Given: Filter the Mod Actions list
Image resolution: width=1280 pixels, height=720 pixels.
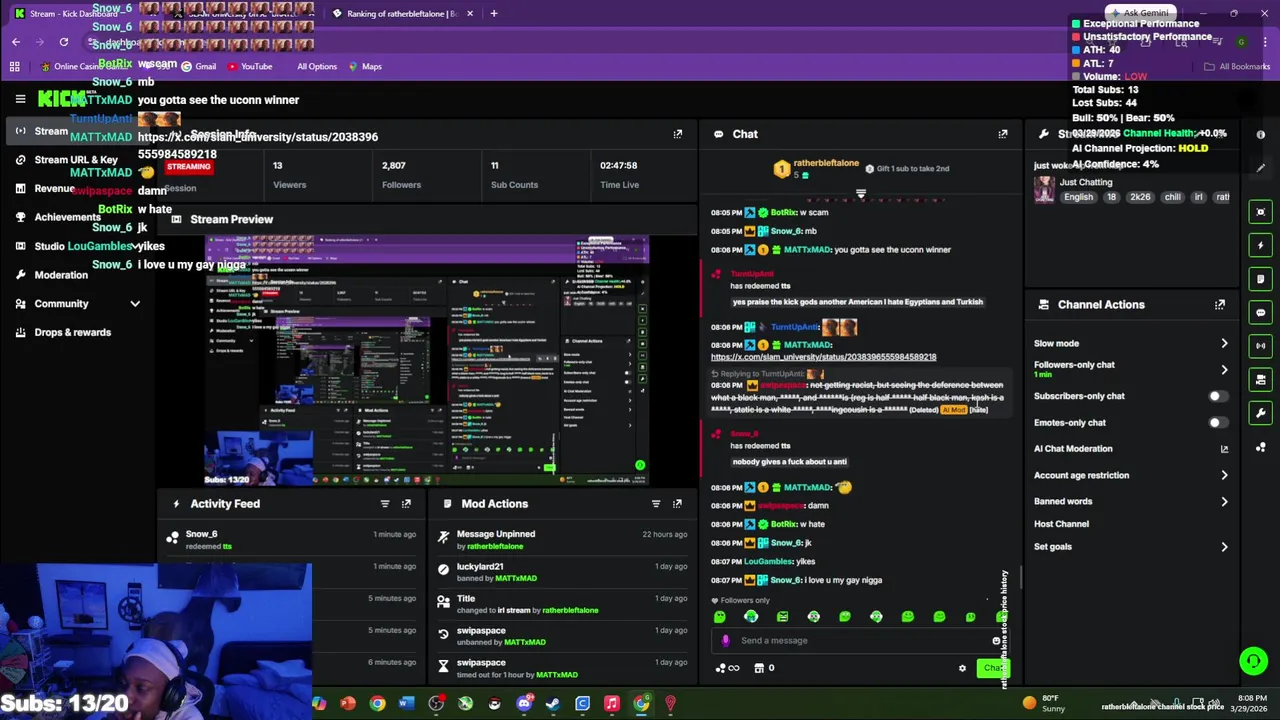Looking at the screenshot, I should 656,504.
